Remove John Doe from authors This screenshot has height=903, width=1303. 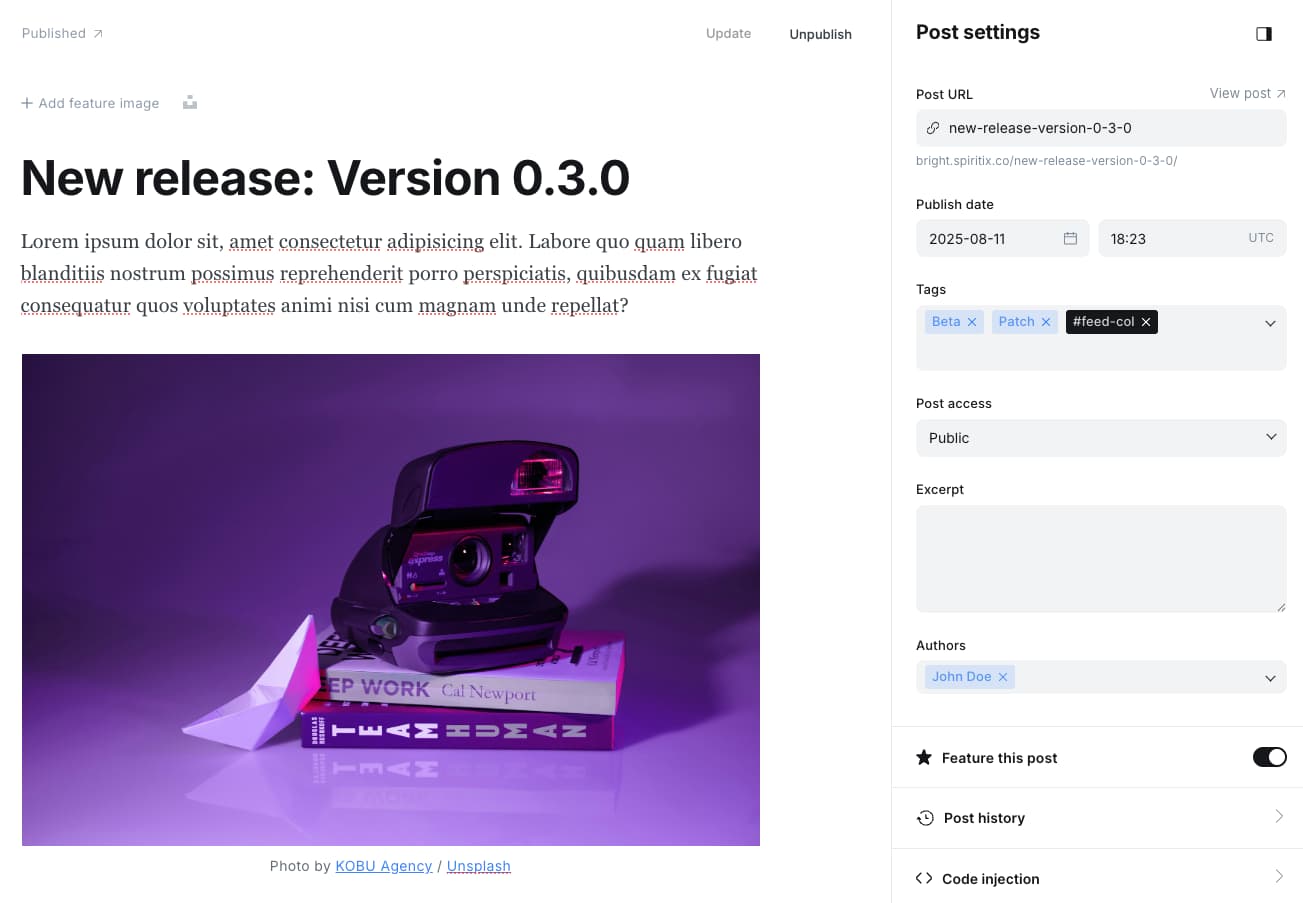(1003, 677)
